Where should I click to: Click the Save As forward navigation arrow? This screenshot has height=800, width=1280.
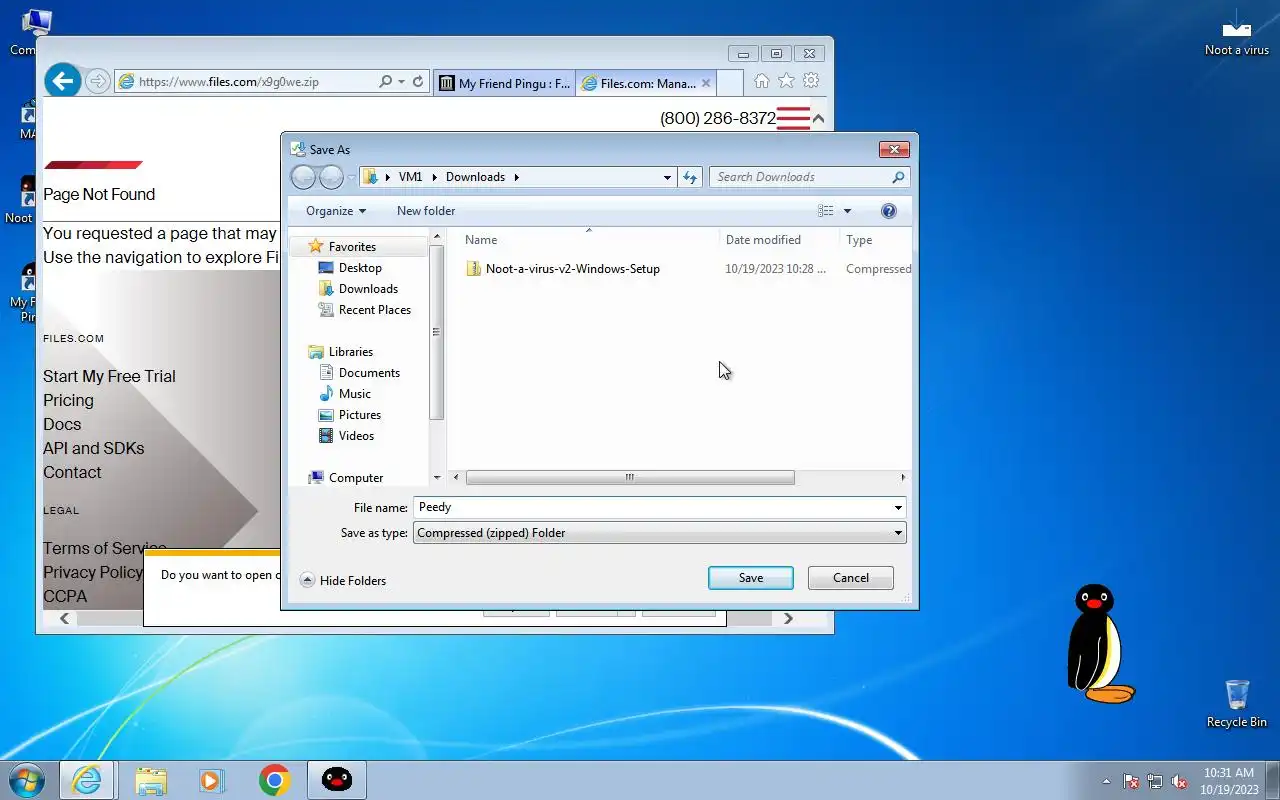coord(331,177)
